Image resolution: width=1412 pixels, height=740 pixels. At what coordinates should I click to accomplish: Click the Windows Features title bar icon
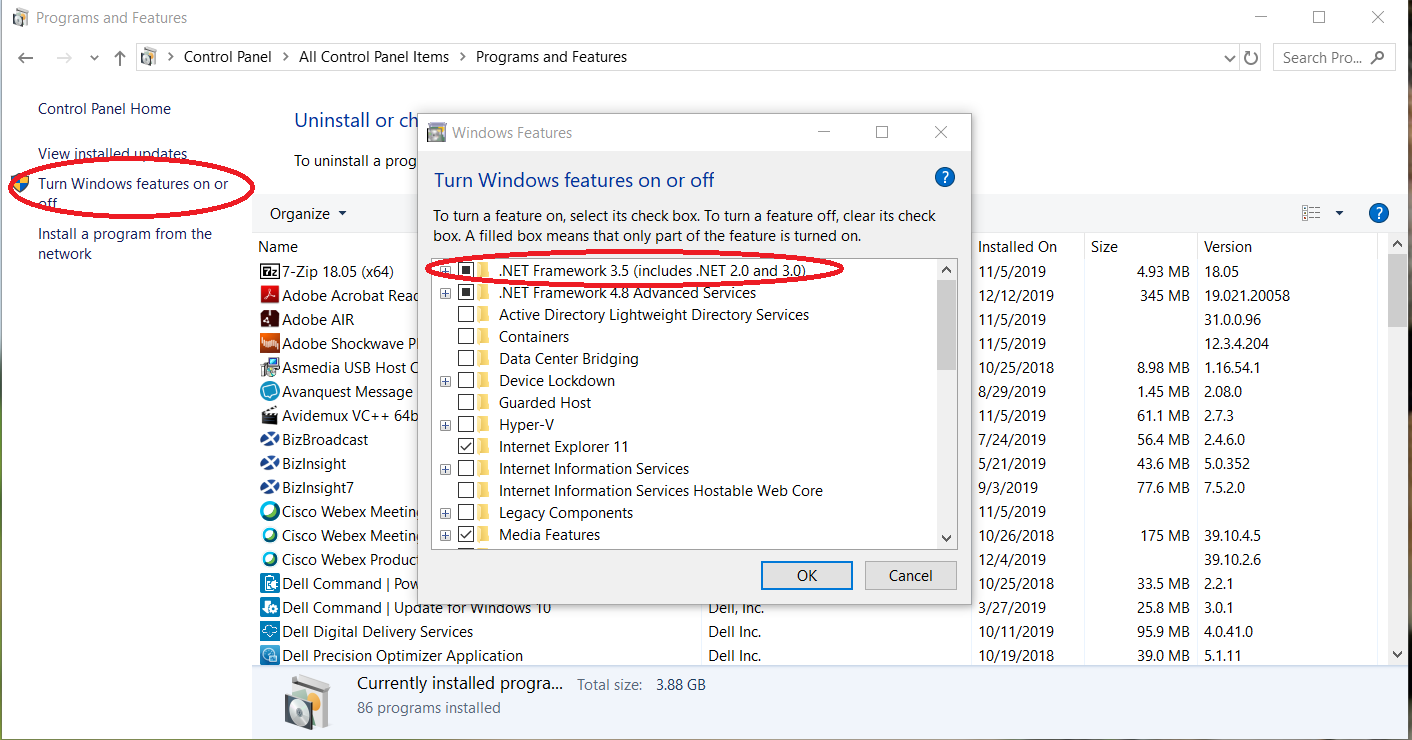(x=436, y=132)
